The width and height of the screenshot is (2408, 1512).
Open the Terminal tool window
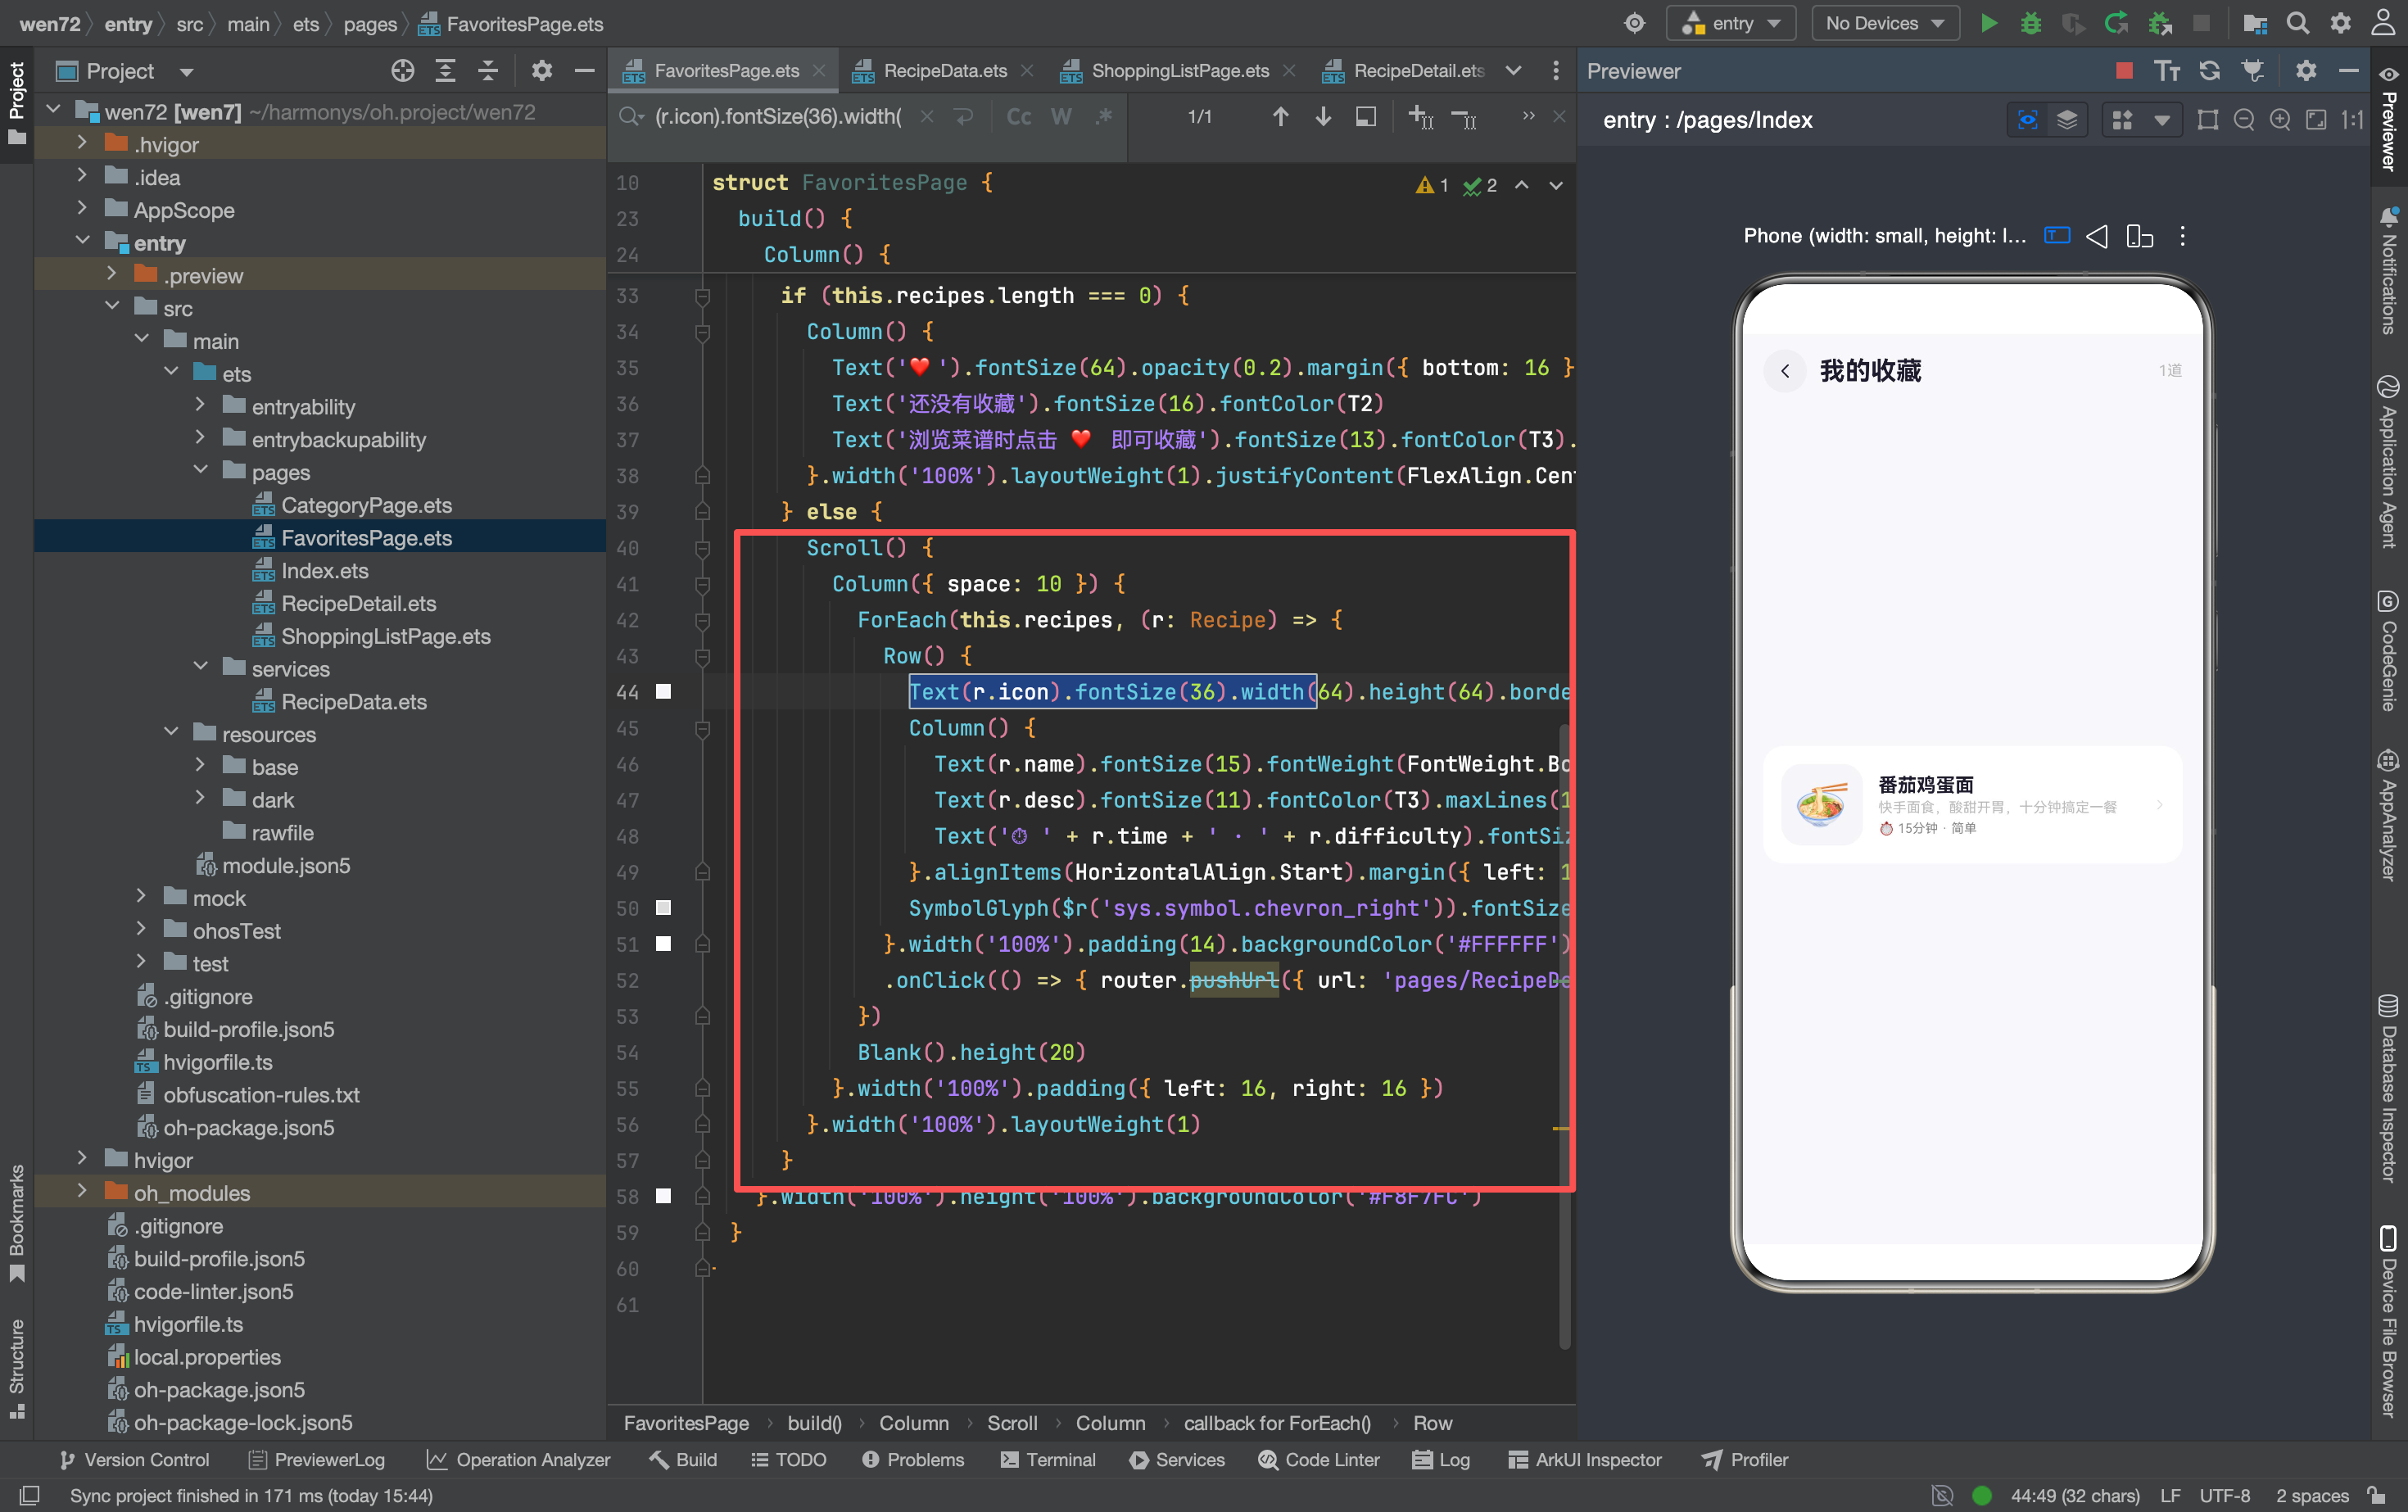click(x=1048, y=1459)
